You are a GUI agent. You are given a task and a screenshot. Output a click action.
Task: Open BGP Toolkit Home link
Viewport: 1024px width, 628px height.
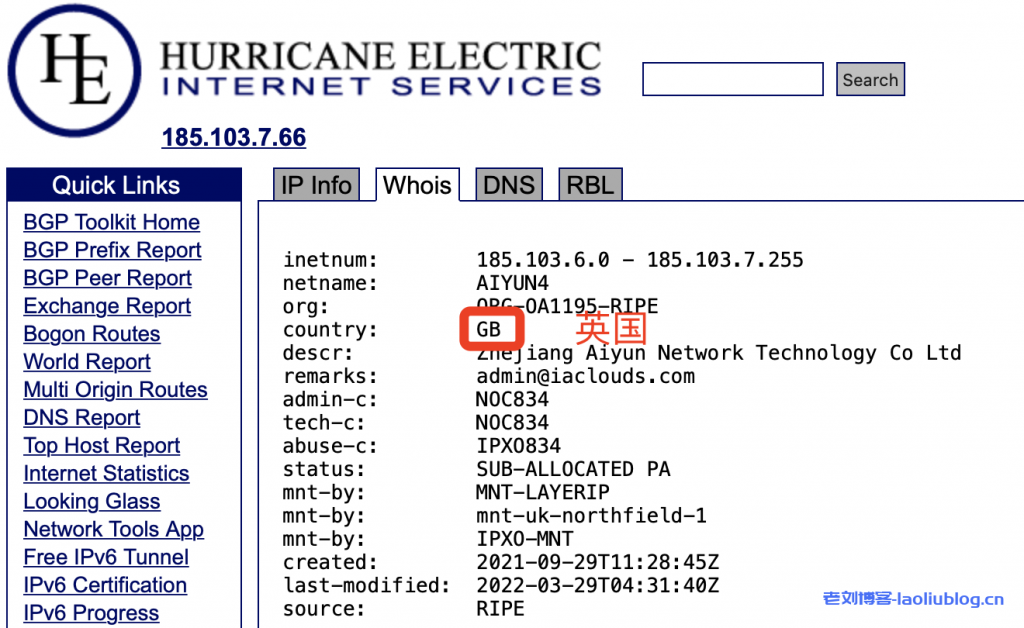[111, 223]
